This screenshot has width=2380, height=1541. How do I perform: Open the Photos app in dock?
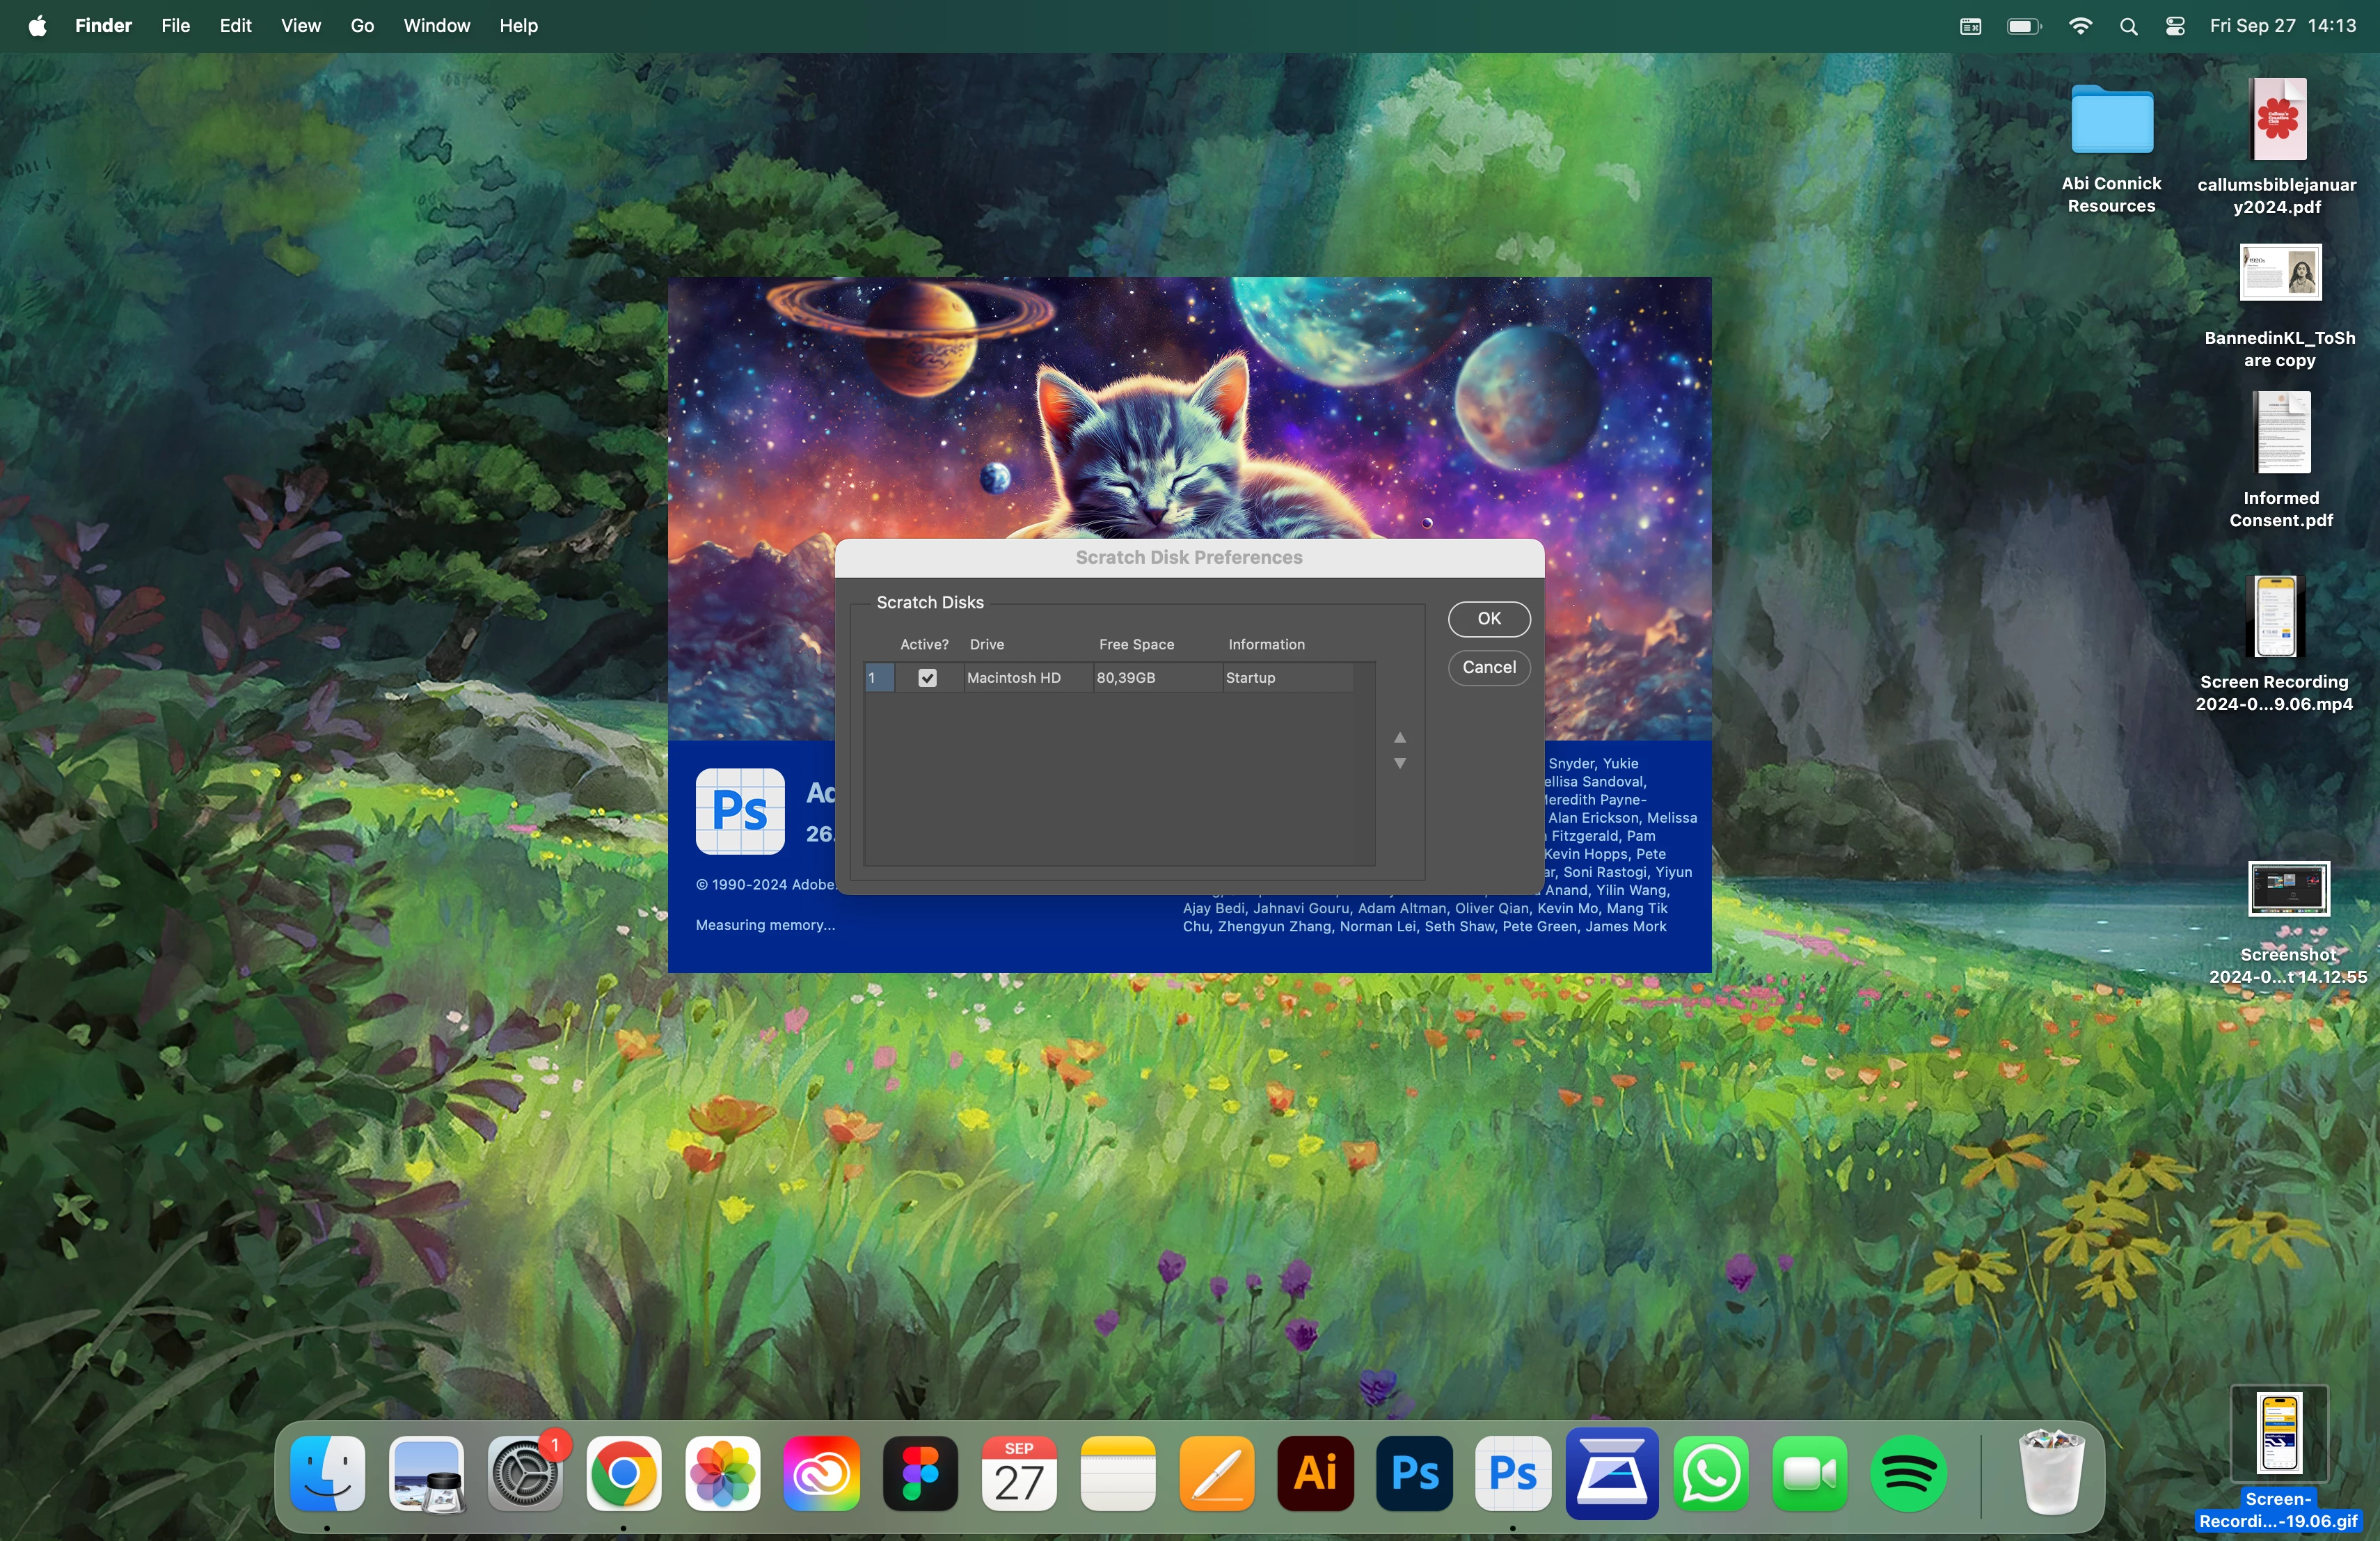click(722, 1473)
